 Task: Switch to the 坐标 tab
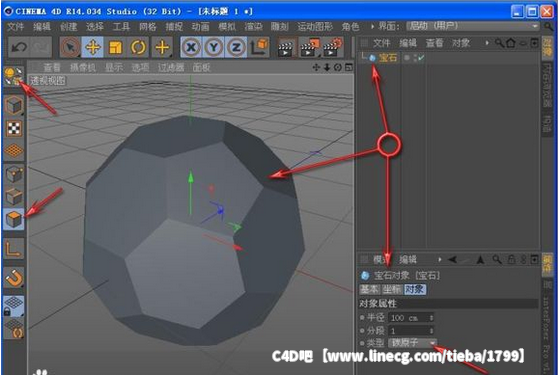pyautogui.click(x=392, y=289)
